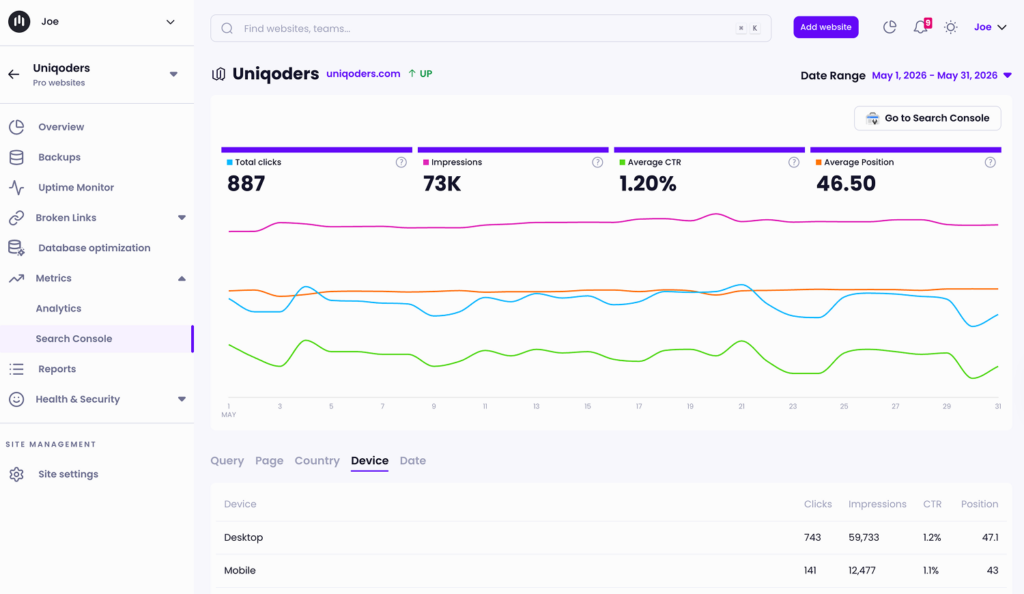The image size is (1024, 594).
Task: Toggle the Impressions metric card
Action: (513, 172)
